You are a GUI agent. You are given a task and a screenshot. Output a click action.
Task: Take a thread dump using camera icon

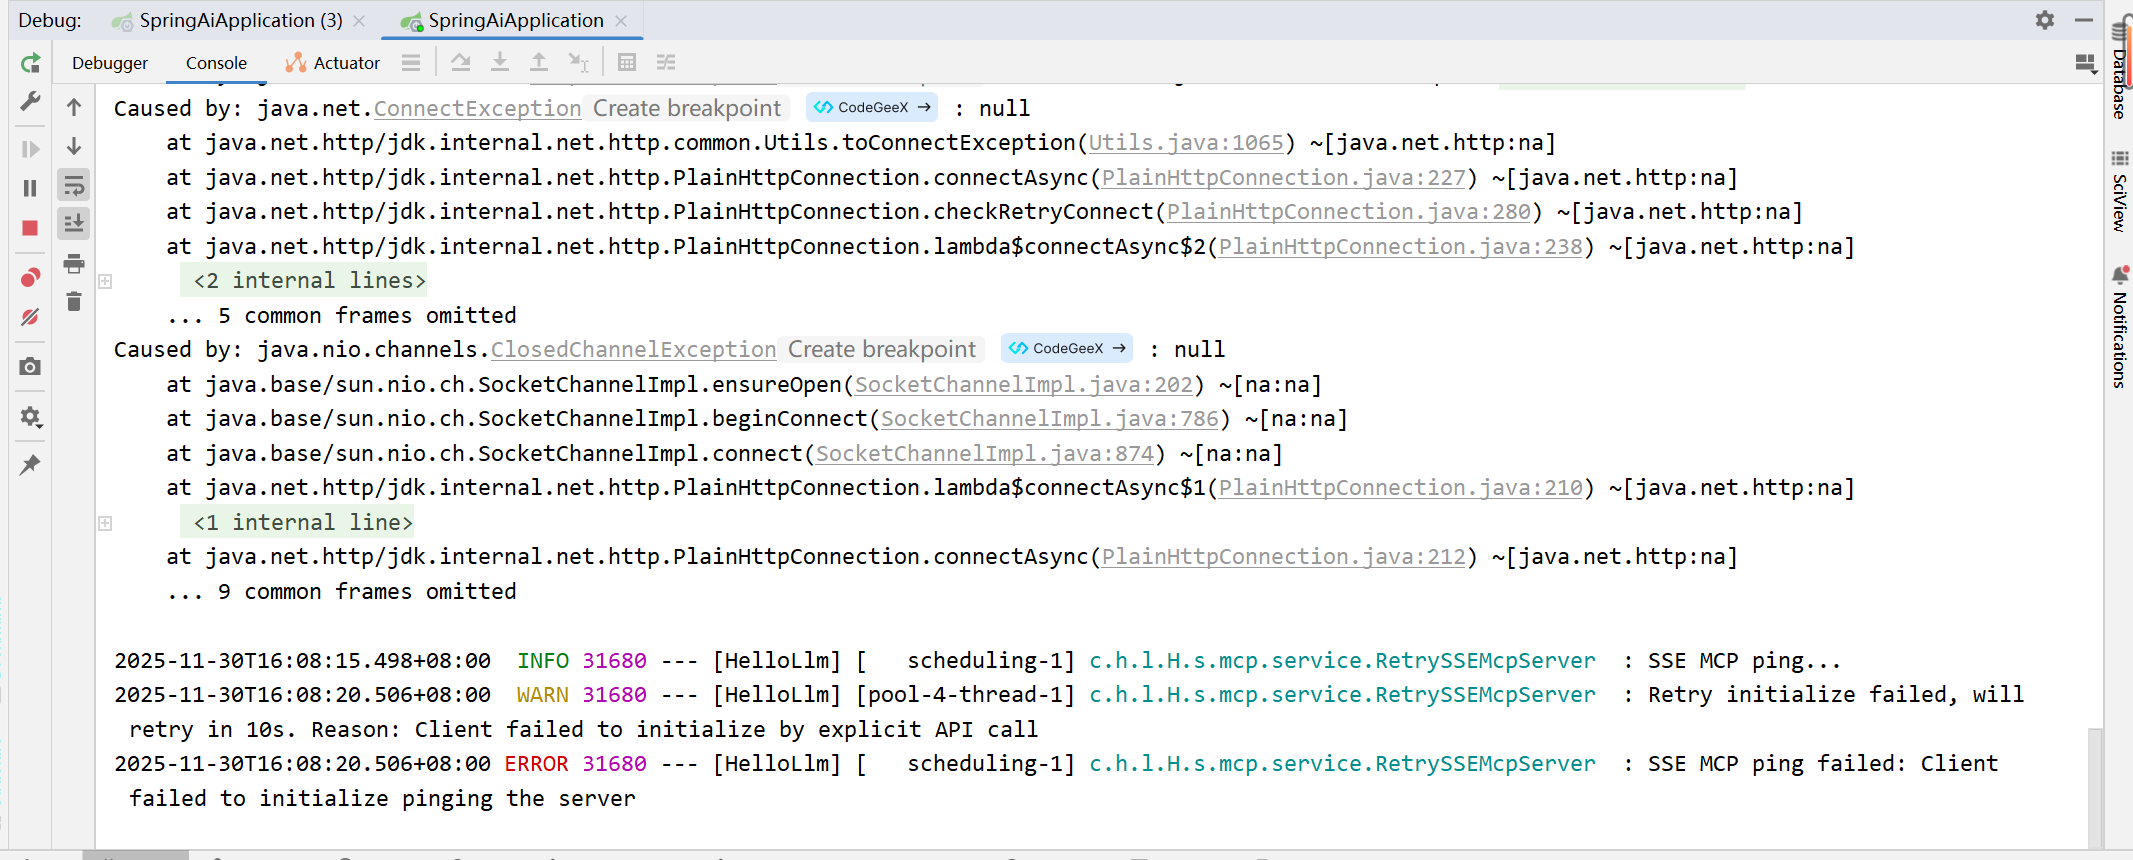coord(30,367)
